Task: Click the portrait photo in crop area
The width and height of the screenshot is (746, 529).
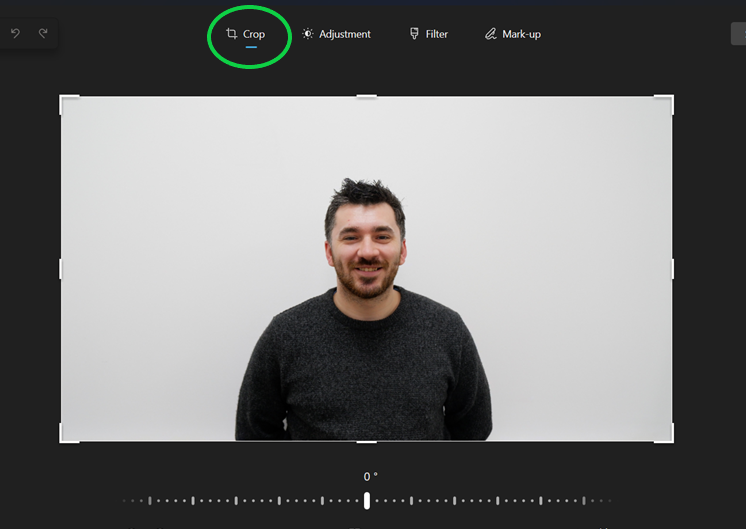Action: pyautogui.click(x=366, y=269)
